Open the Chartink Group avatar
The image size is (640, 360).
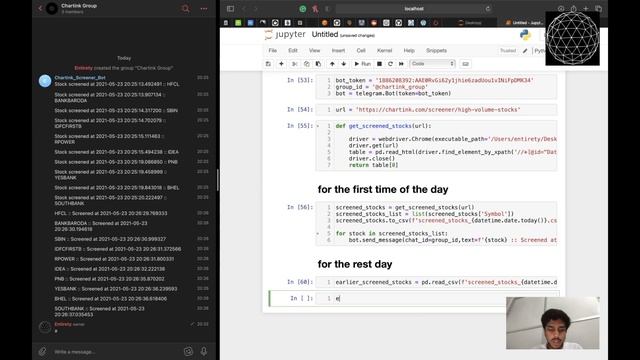(52, 8)
